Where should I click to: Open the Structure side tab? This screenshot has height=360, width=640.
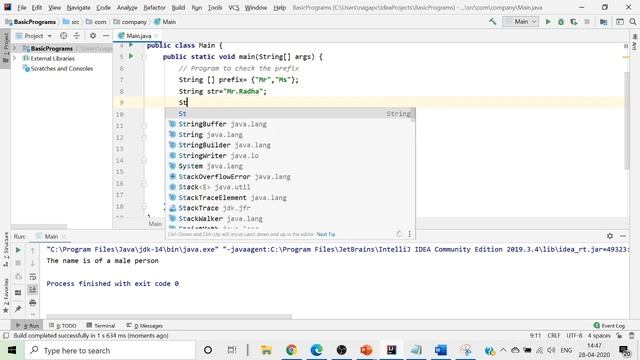click(x=5, y=250)
